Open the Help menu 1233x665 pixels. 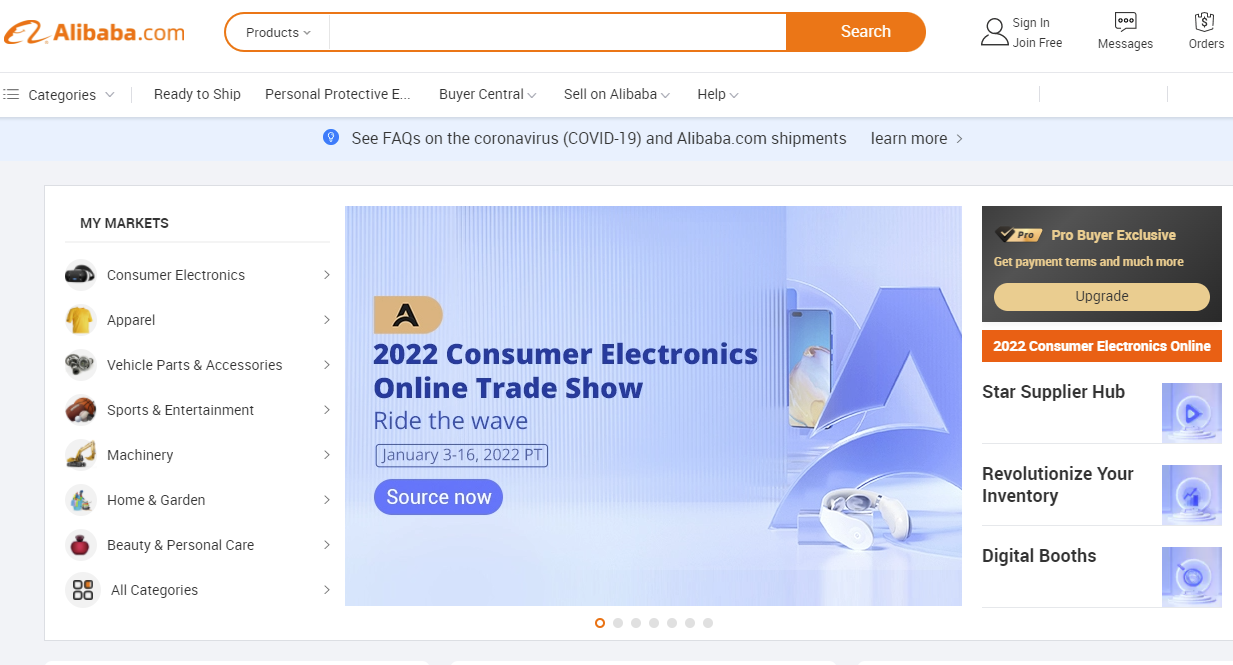718,94
